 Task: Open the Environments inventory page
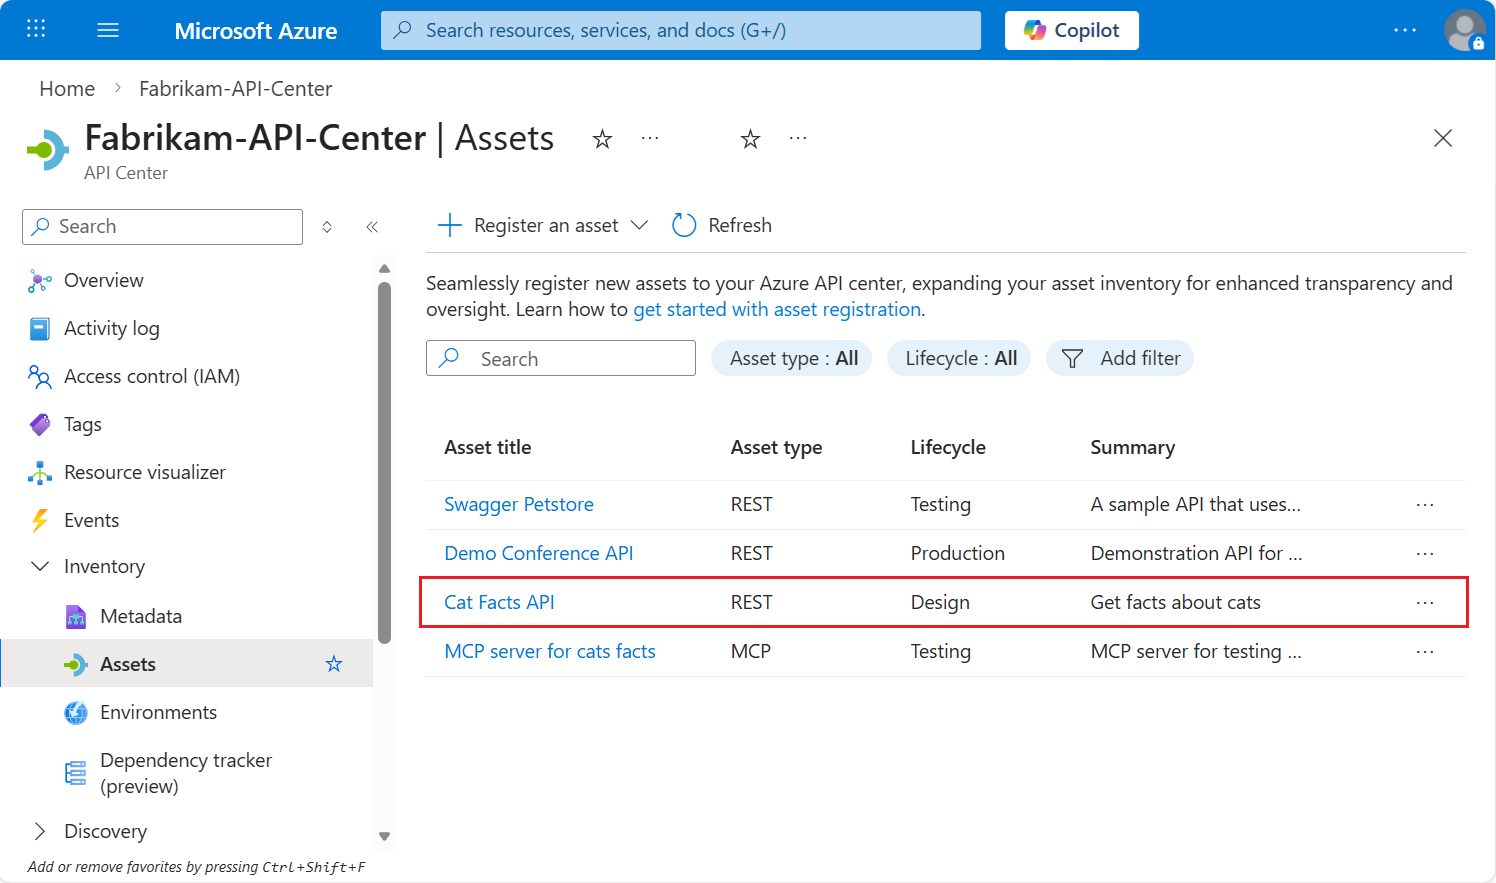(158, 711)
